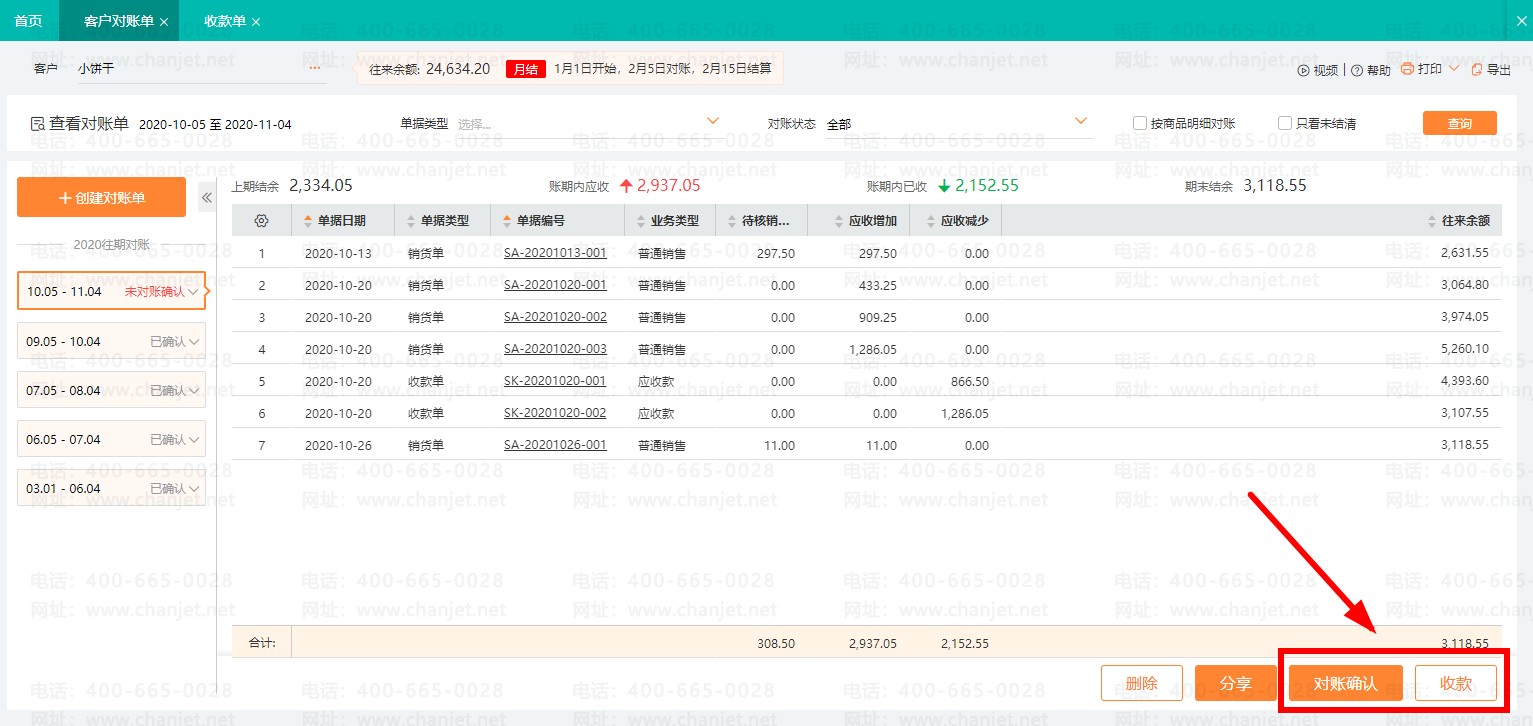Close the 客户对账单 tab
The width and height of the screenshot is (1533, 726).
coord(164,21)
